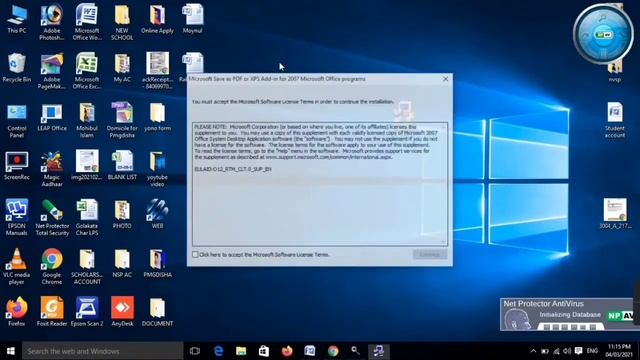Open This PC desktop icon

click(x=17, y=19)
